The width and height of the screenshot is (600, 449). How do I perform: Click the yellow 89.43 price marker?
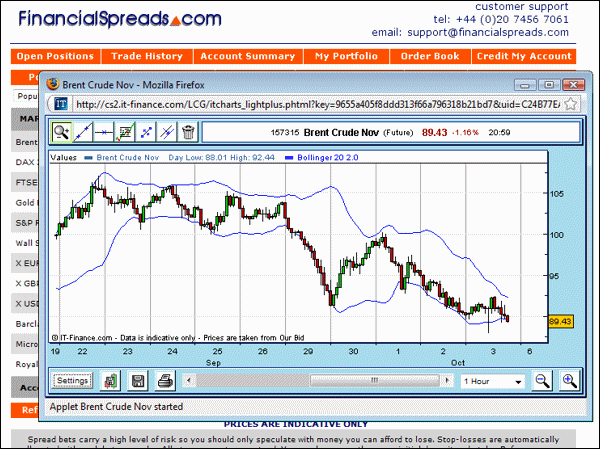click(x=560, y=321)
